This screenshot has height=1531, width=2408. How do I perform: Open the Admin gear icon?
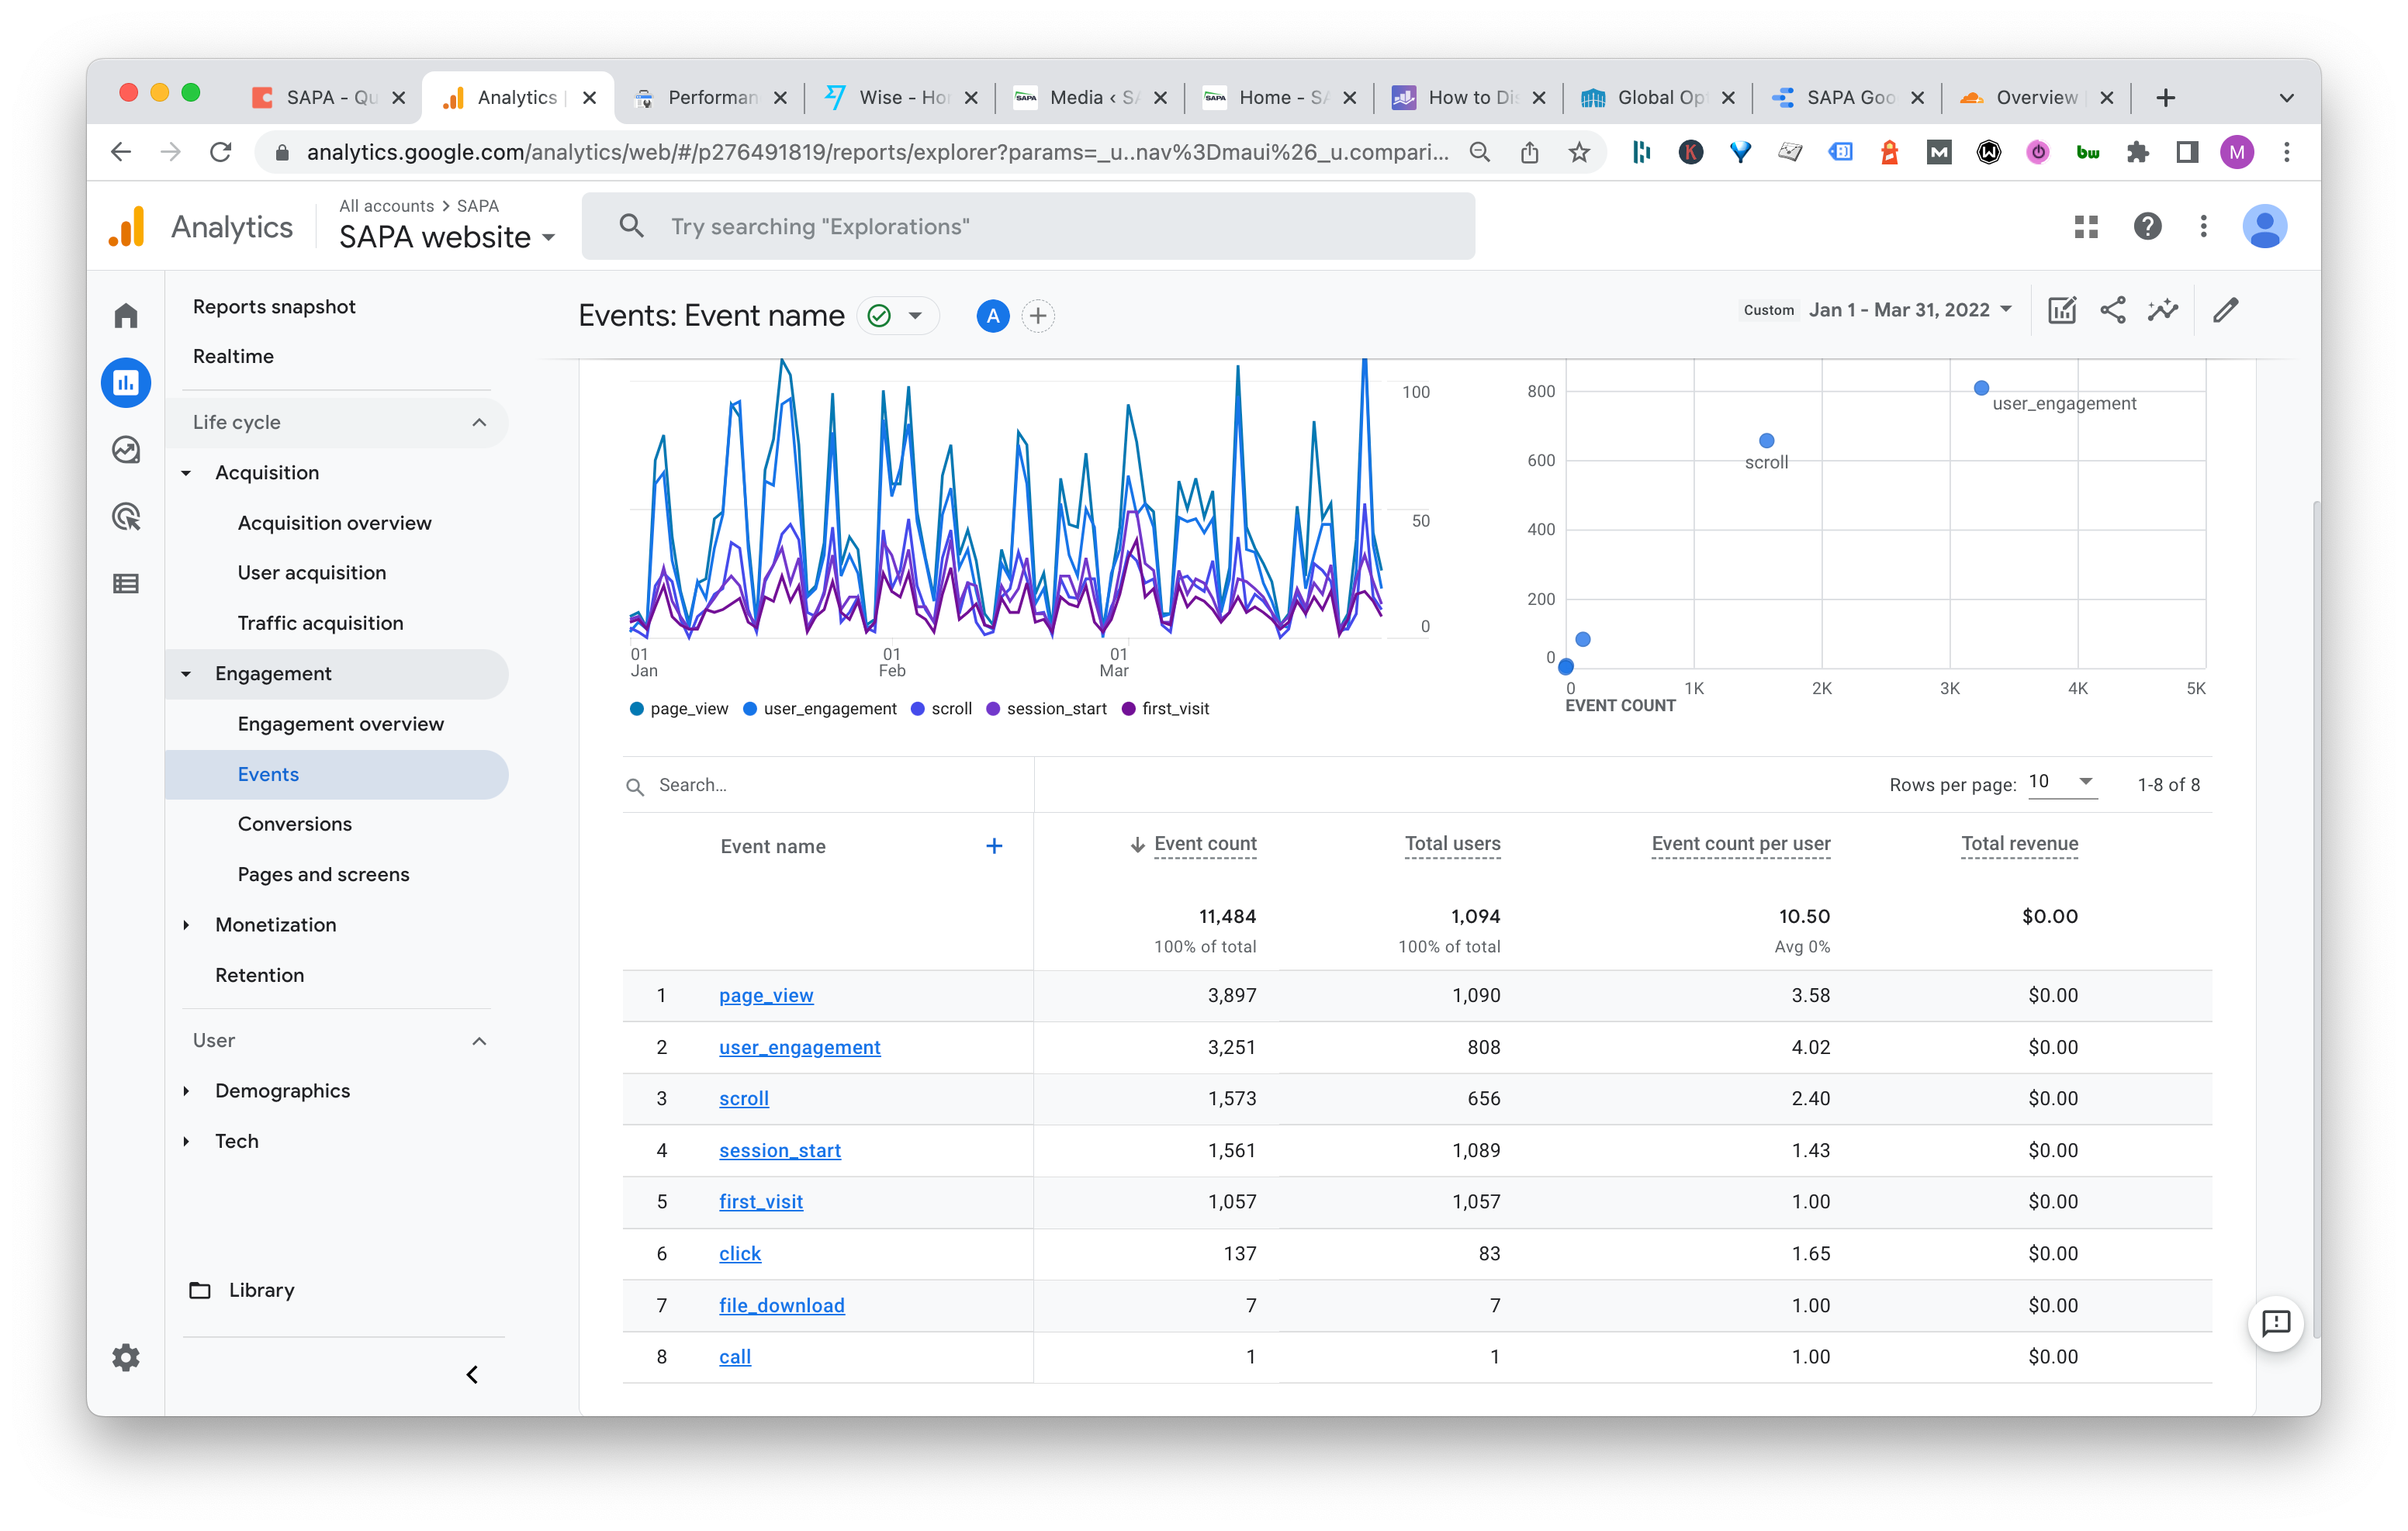pyautogui.click(x=126, y=1357)
